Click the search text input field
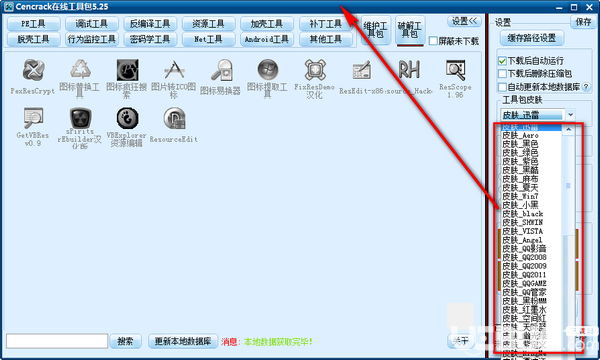Screen dimensions: 600x360 [x=57, y=341]
